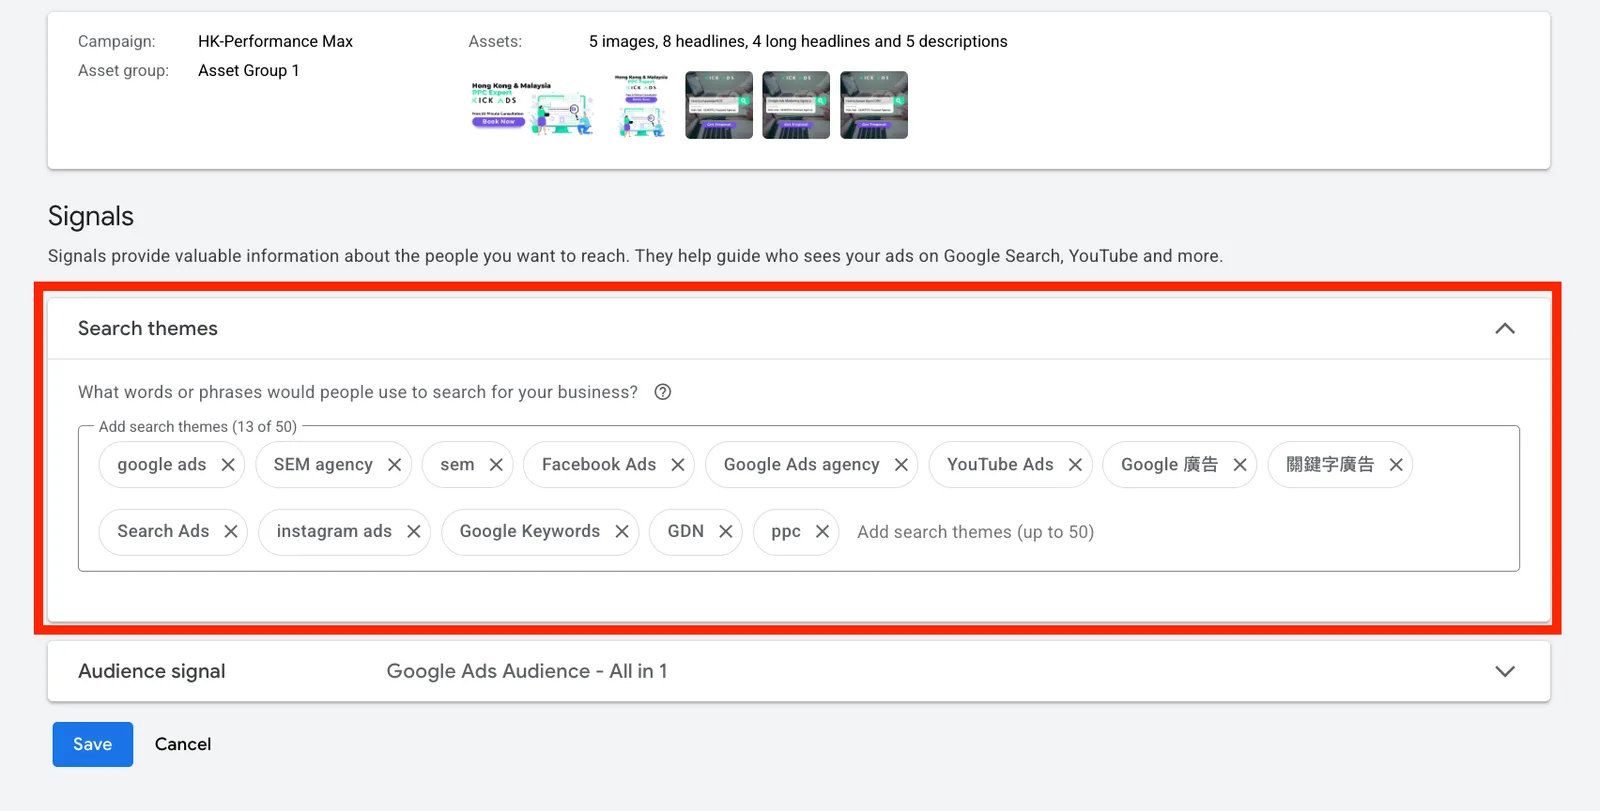Click the "Signals" page heading

[91, 217]
